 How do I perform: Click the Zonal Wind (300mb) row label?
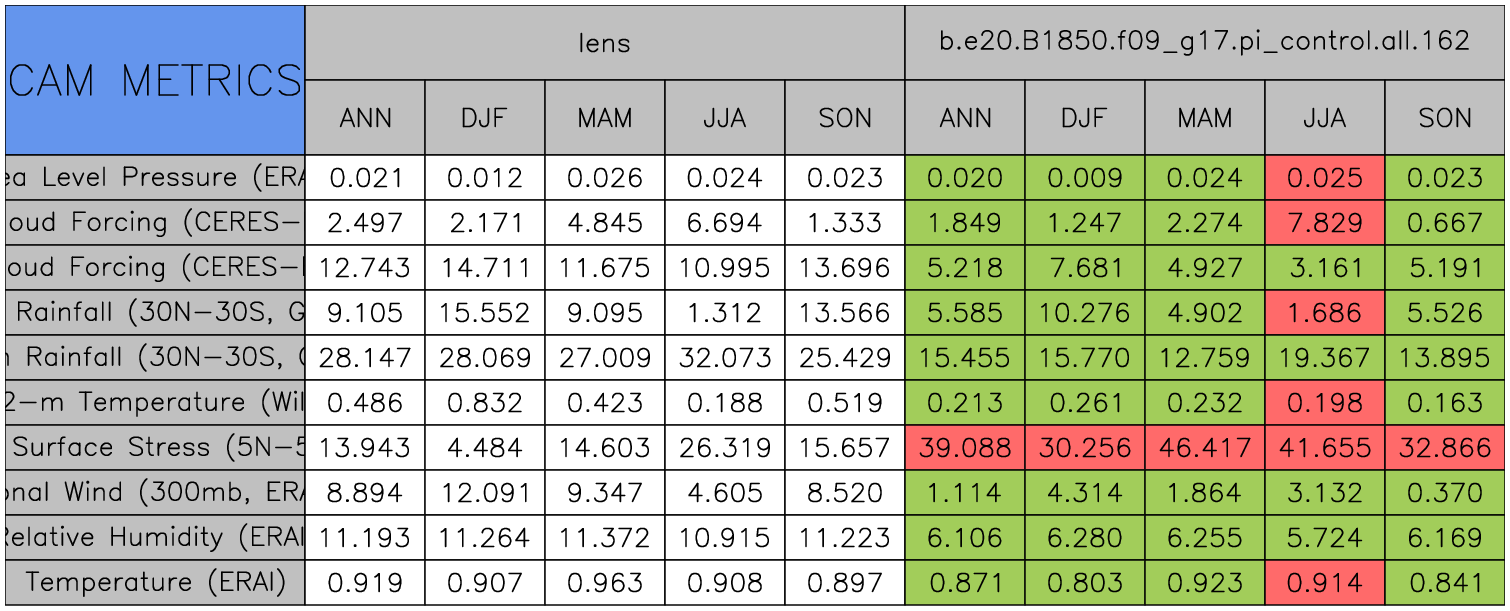[x=155, y=492]
